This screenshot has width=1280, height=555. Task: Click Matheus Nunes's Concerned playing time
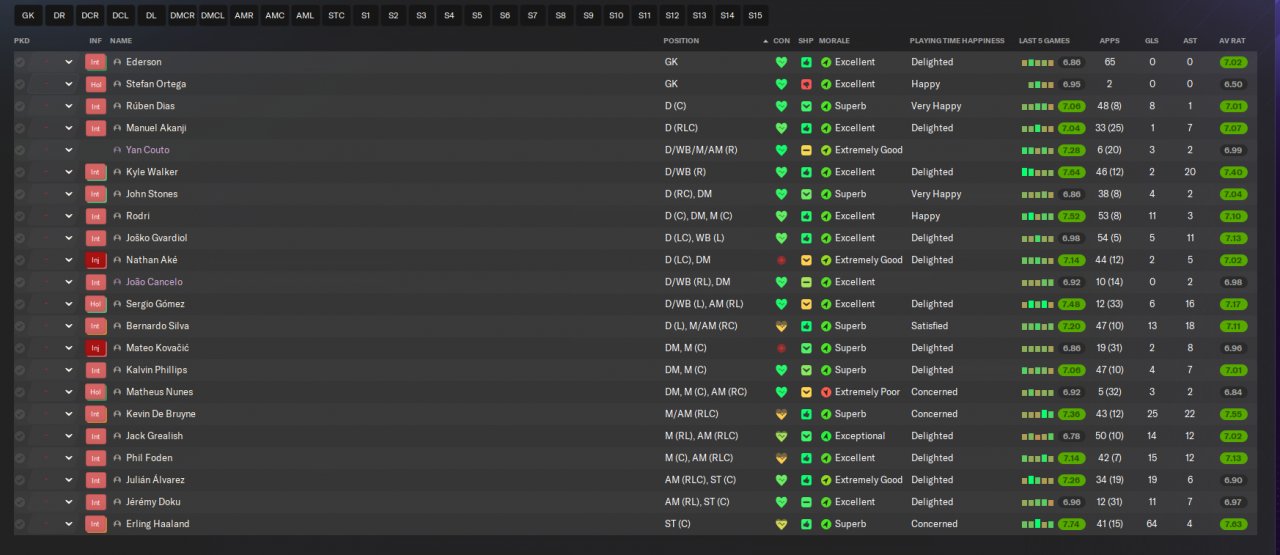(934, 392)
